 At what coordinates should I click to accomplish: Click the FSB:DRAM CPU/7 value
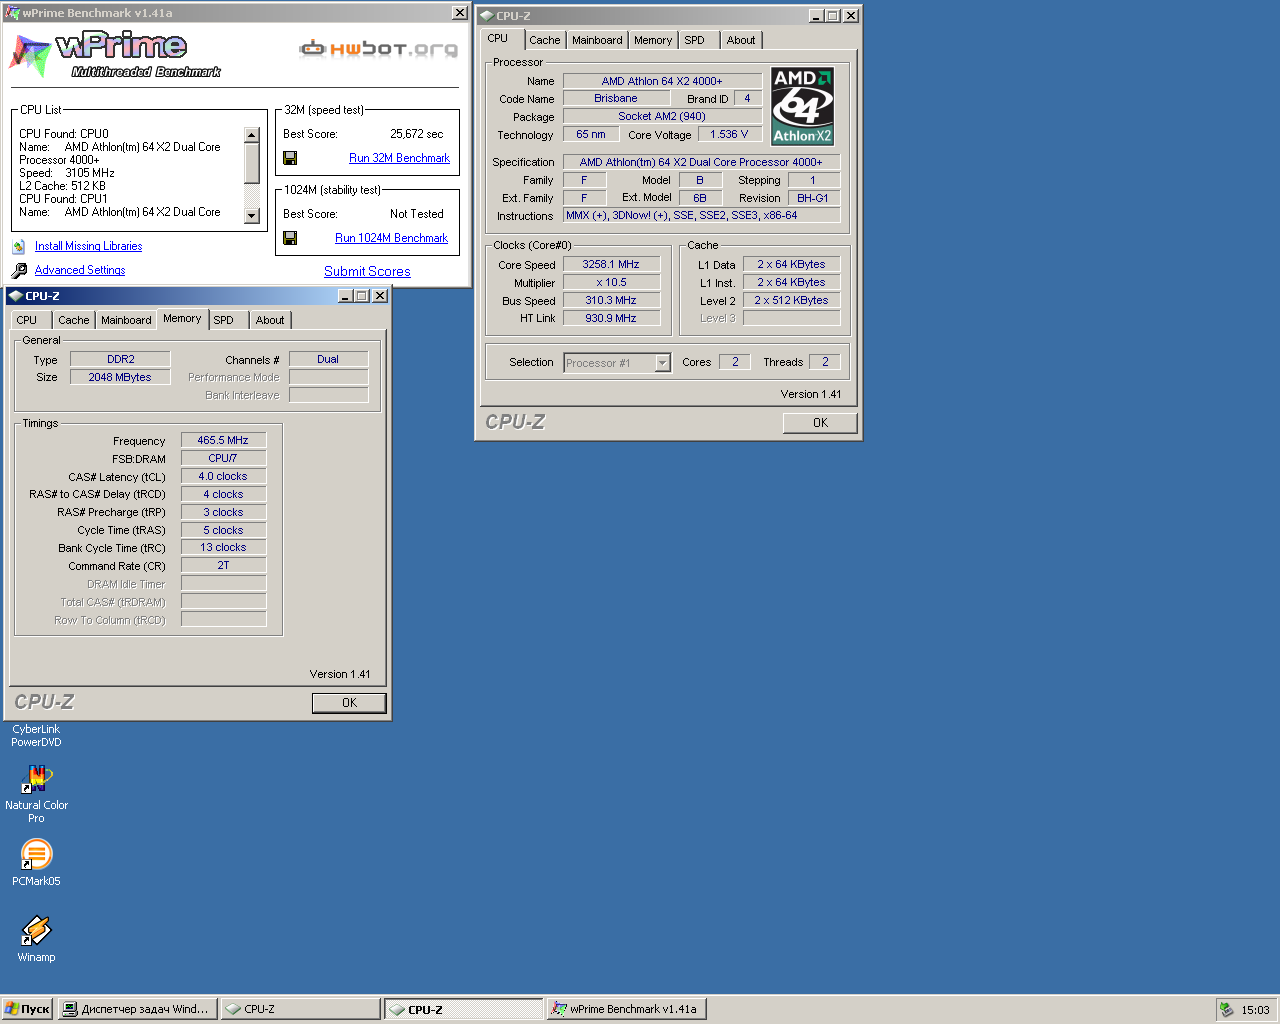[223, 459]
